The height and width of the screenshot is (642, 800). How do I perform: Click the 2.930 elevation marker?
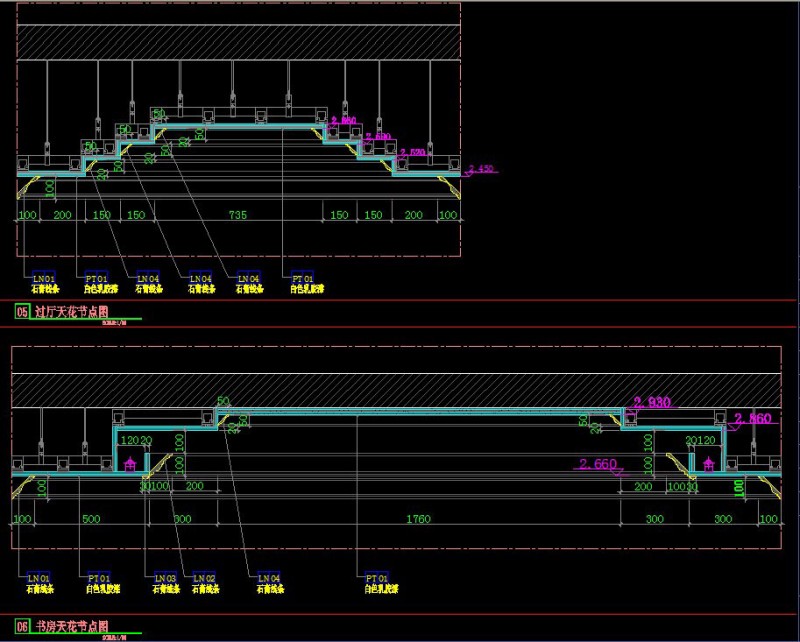click(652, 402)
